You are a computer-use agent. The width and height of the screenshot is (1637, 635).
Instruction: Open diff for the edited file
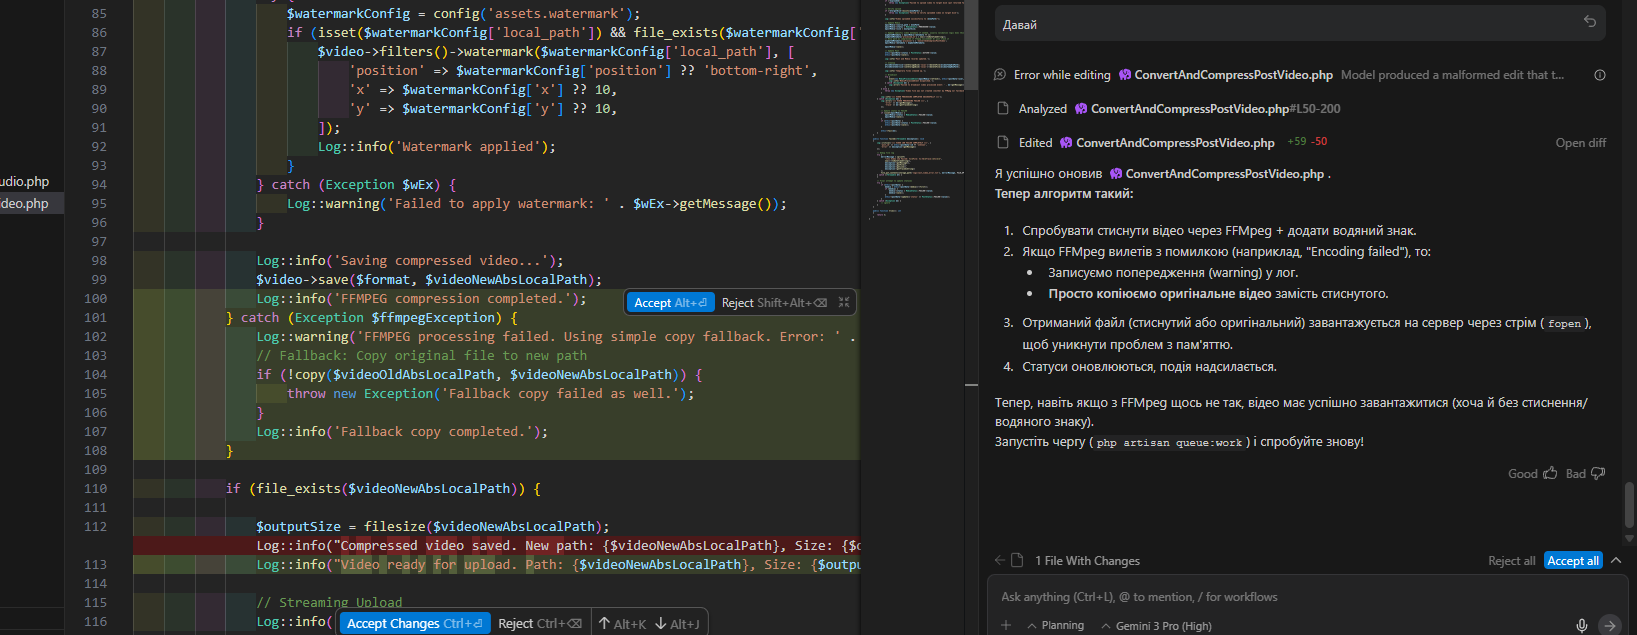(1580, 143)
